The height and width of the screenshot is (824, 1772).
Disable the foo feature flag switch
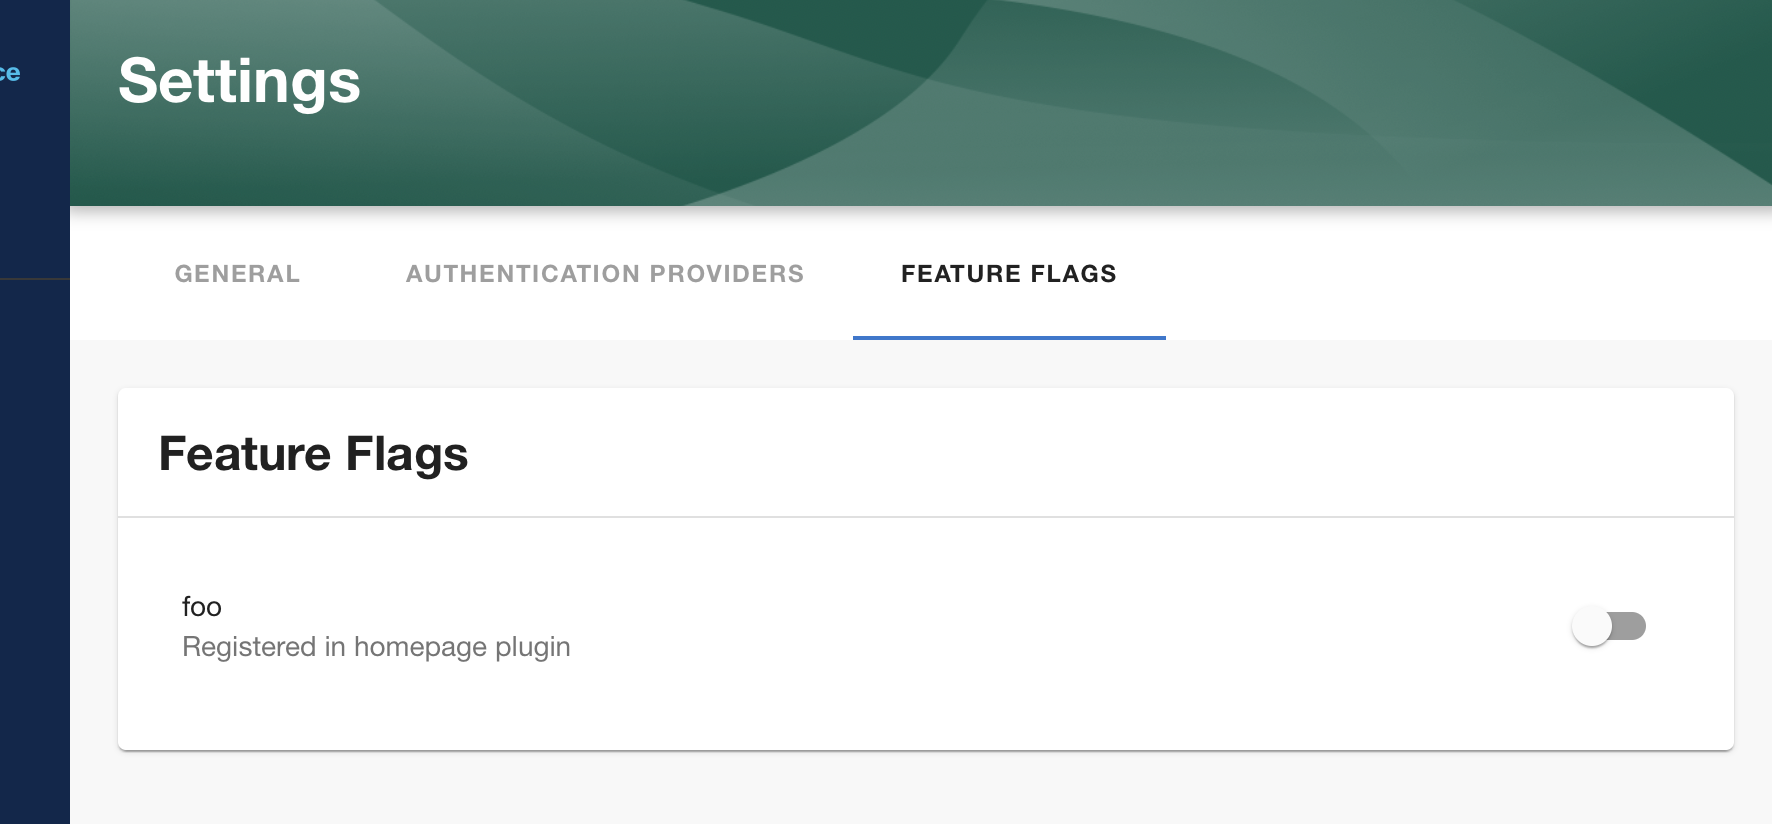[x=1610, y=626]
